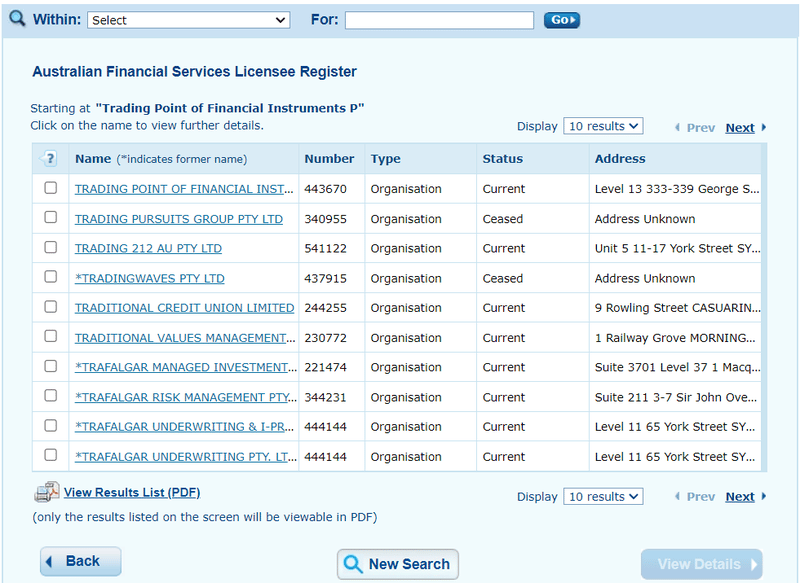Image resolution: width=800 pixels, height=583 pixels.
Task: Tick checkbox for Traditional Values Management
Action: click(51, 336)
